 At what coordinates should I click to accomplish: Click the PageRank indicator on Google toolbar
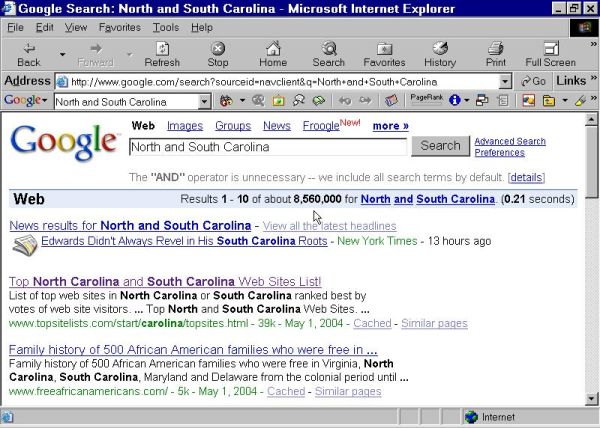pos(427,99)
